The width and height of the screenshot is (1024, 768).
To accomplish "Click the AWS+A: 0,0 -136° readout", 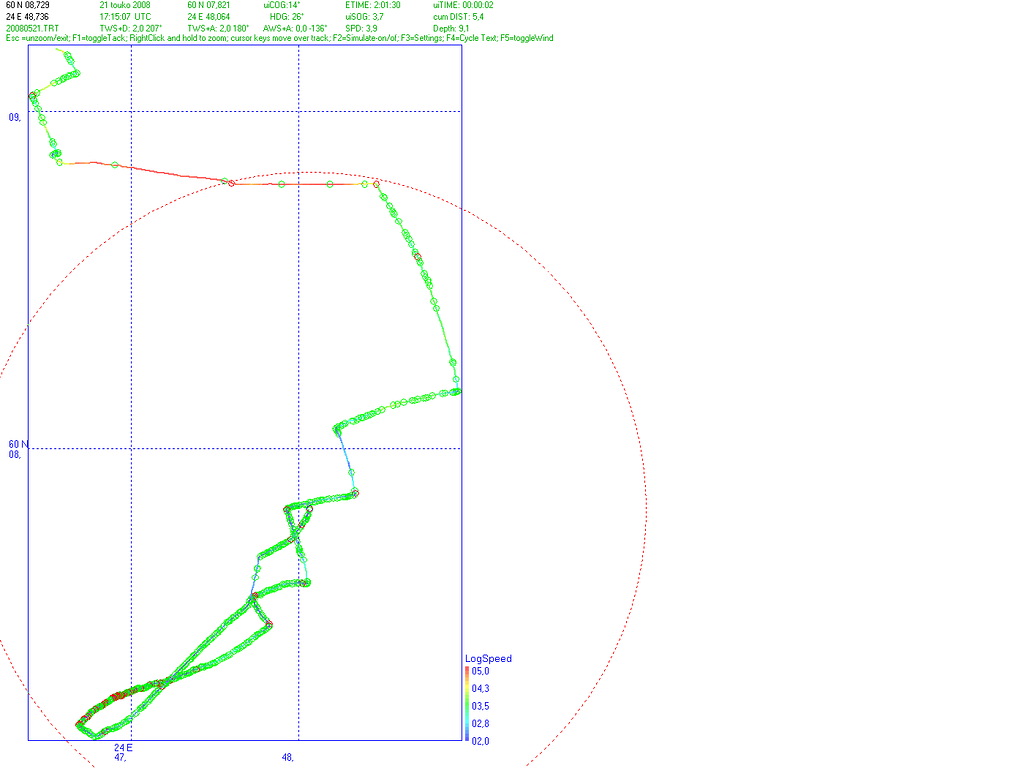I will 295,29.
